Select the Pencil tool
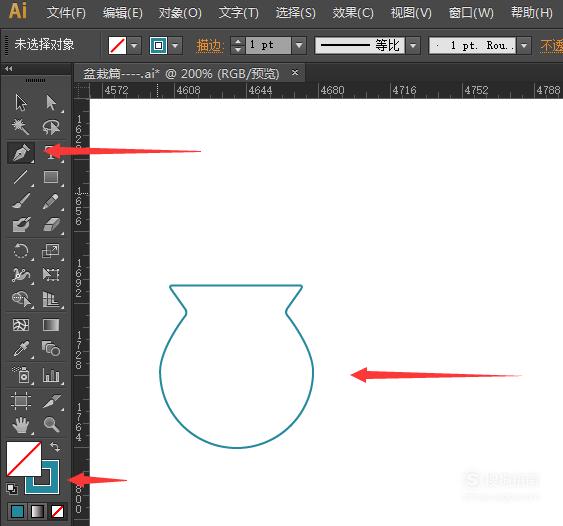Screen dimensions: 563x526 coord(51,201)
